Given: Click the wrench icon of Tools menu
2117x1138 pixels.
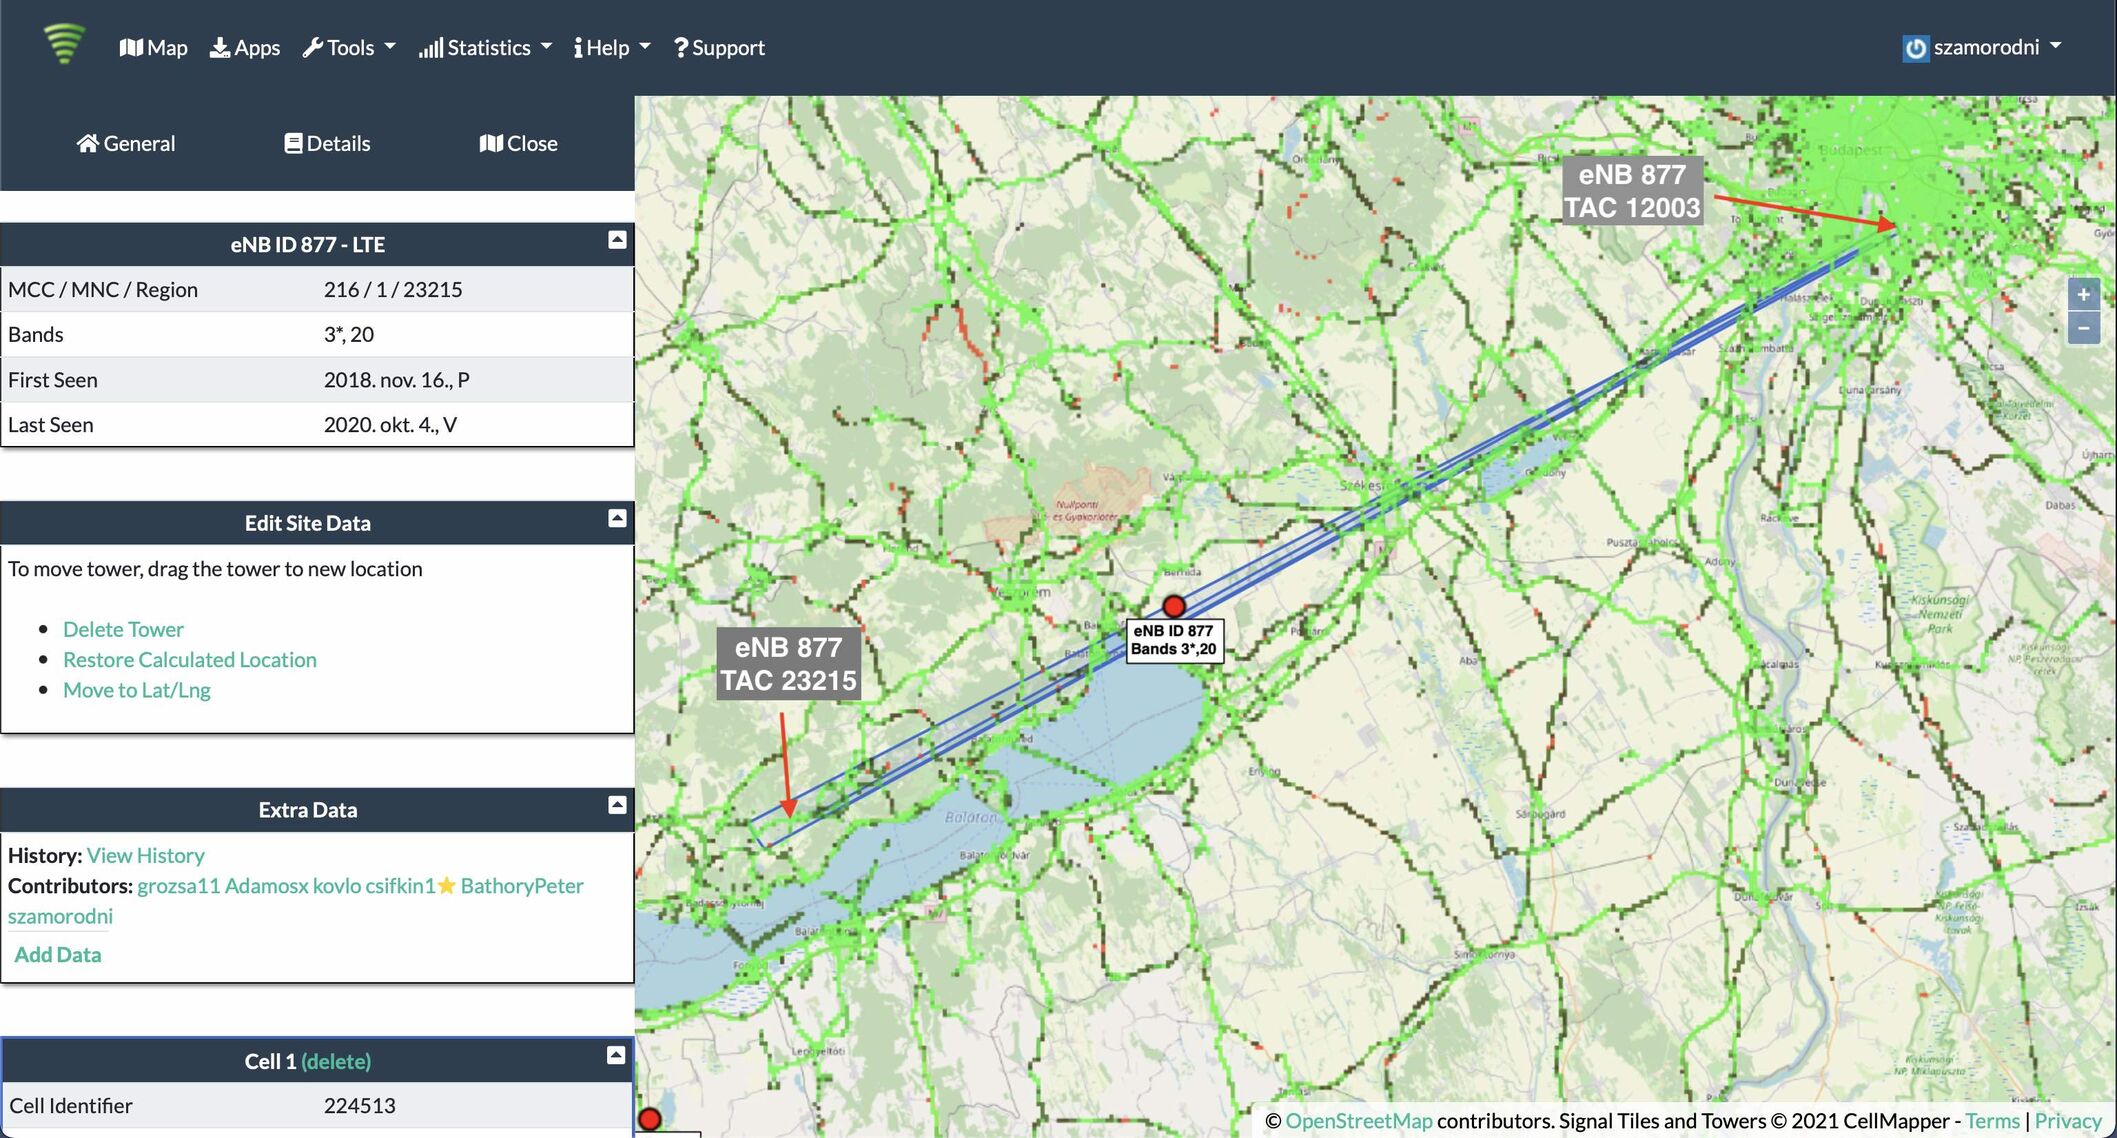Looking at the screenshot, I should pos(313,48).
